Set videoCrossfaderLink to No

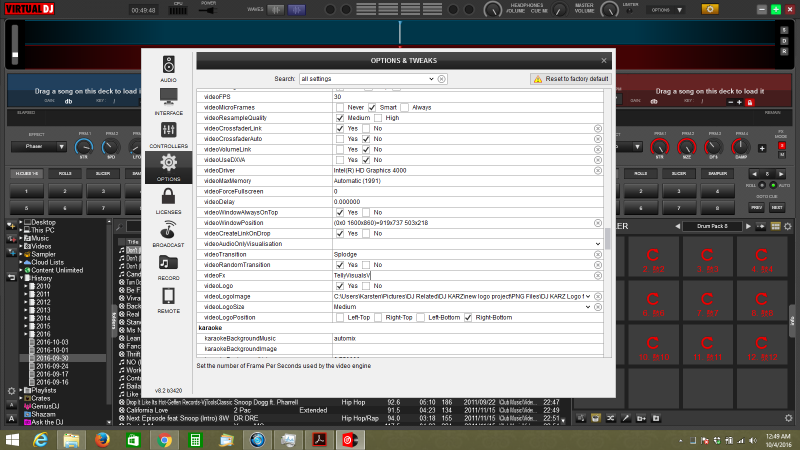click(x=366, y=129)
